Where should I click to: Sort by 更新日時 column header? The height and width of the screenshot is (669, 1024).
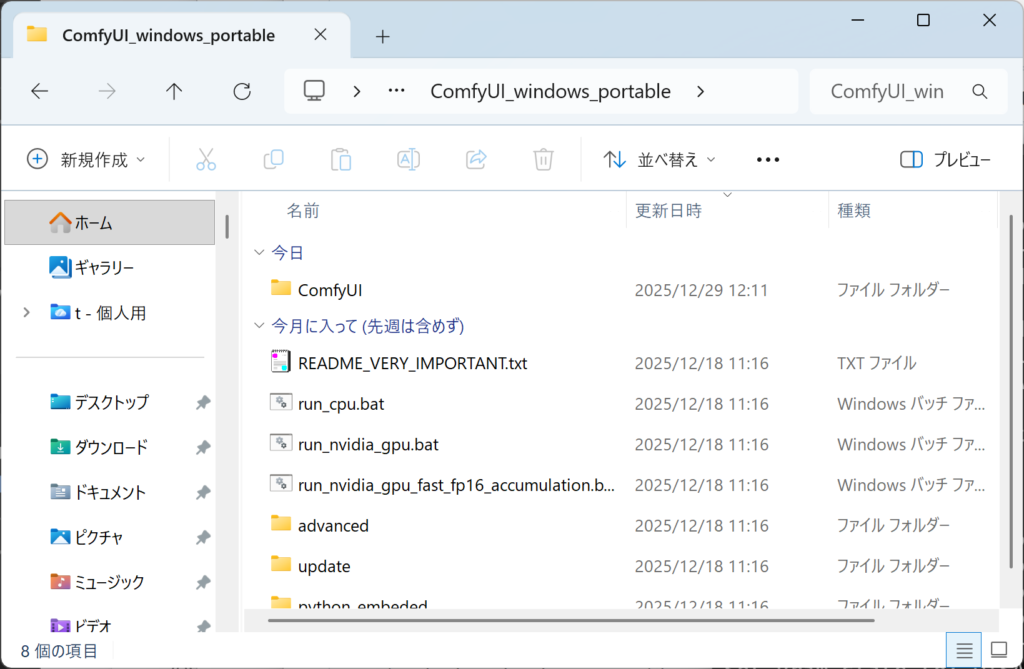668,211
